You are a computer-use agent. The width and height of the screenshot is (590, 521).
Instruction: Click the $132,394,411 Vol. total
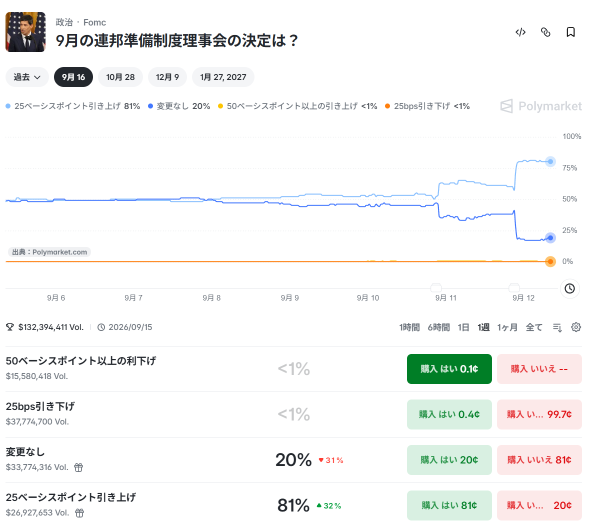(x=51, y=327)
